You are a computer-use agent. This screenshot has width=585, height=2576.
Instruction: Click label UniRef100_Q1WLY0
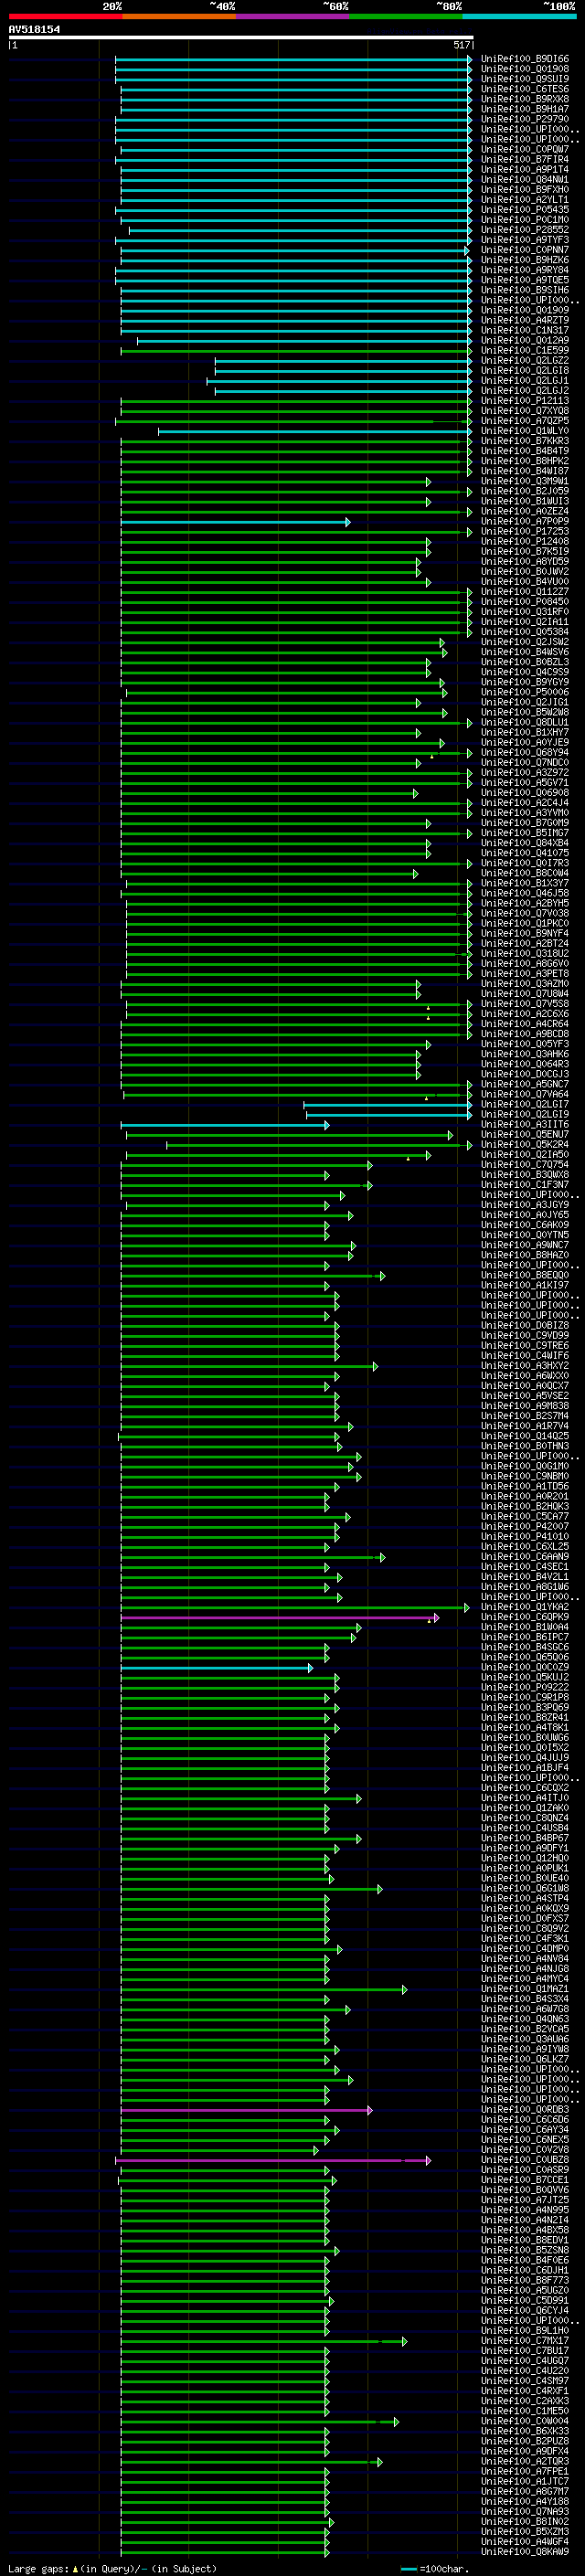click(525, 431)
